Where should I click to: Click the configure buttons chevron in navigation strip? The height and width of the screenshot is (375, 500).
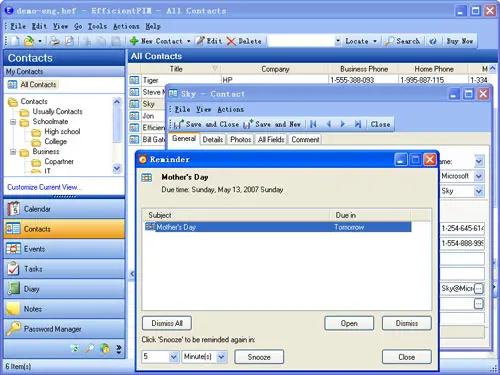click(119, 349)
